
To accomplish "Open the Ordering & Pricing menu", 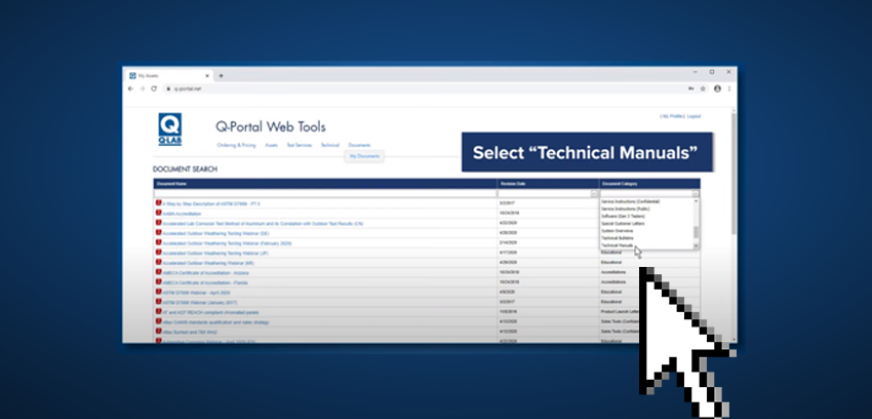I will tap(236, 145).
